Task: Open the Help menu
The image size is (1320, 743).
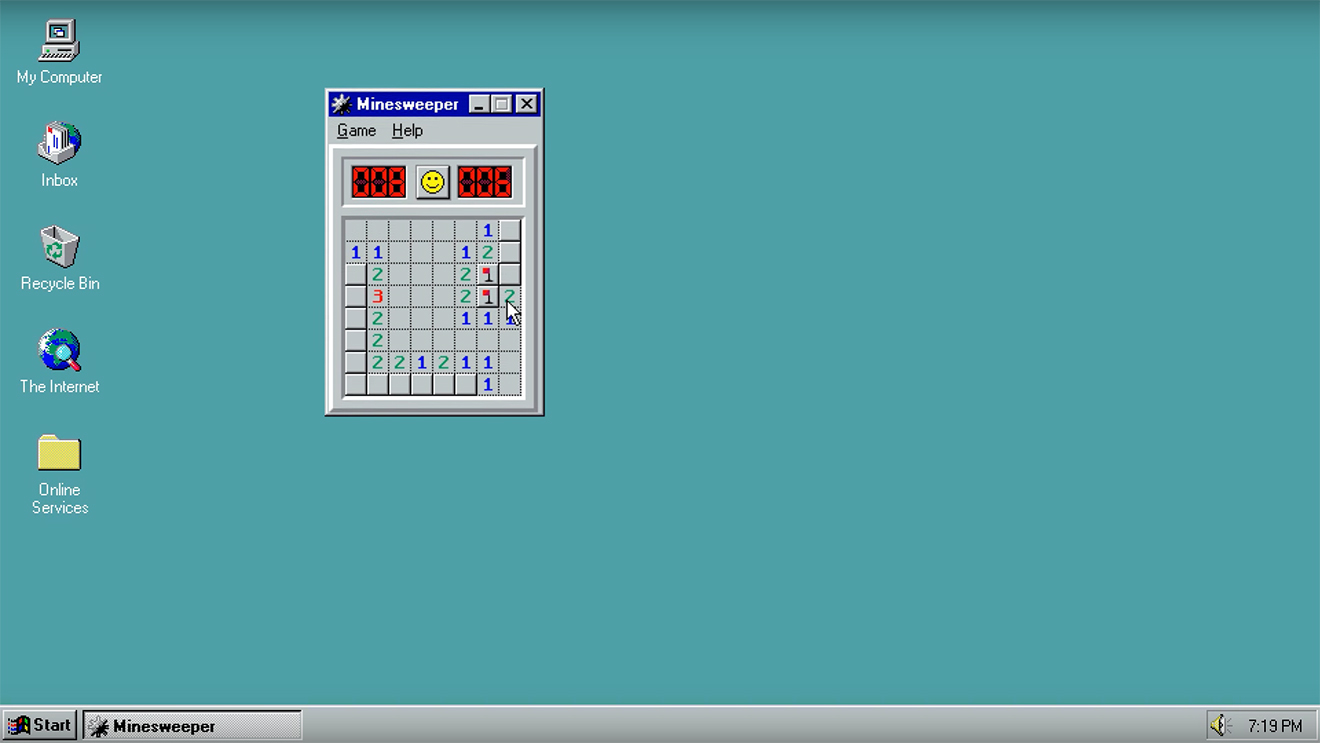Action: 407,130
